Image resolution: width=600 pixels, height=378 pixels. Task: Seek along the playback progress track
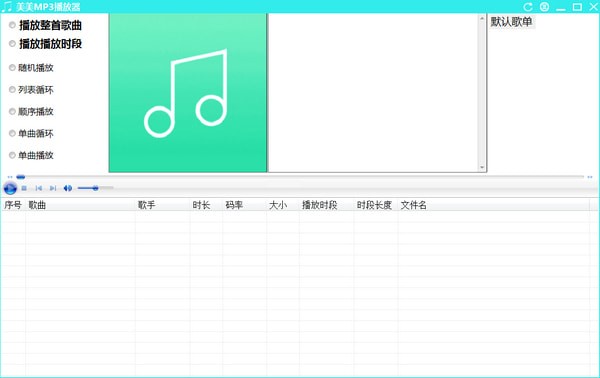[x=300, y=177]
